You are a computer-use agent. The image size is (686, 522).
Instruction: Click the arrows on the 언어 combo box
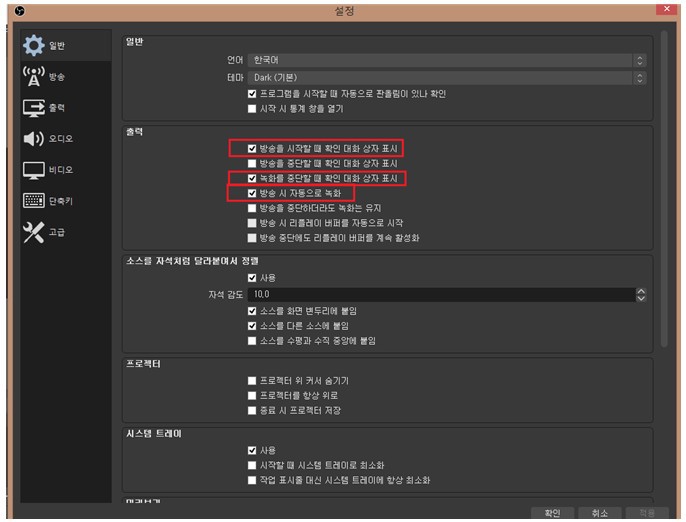tap(640, 60)
